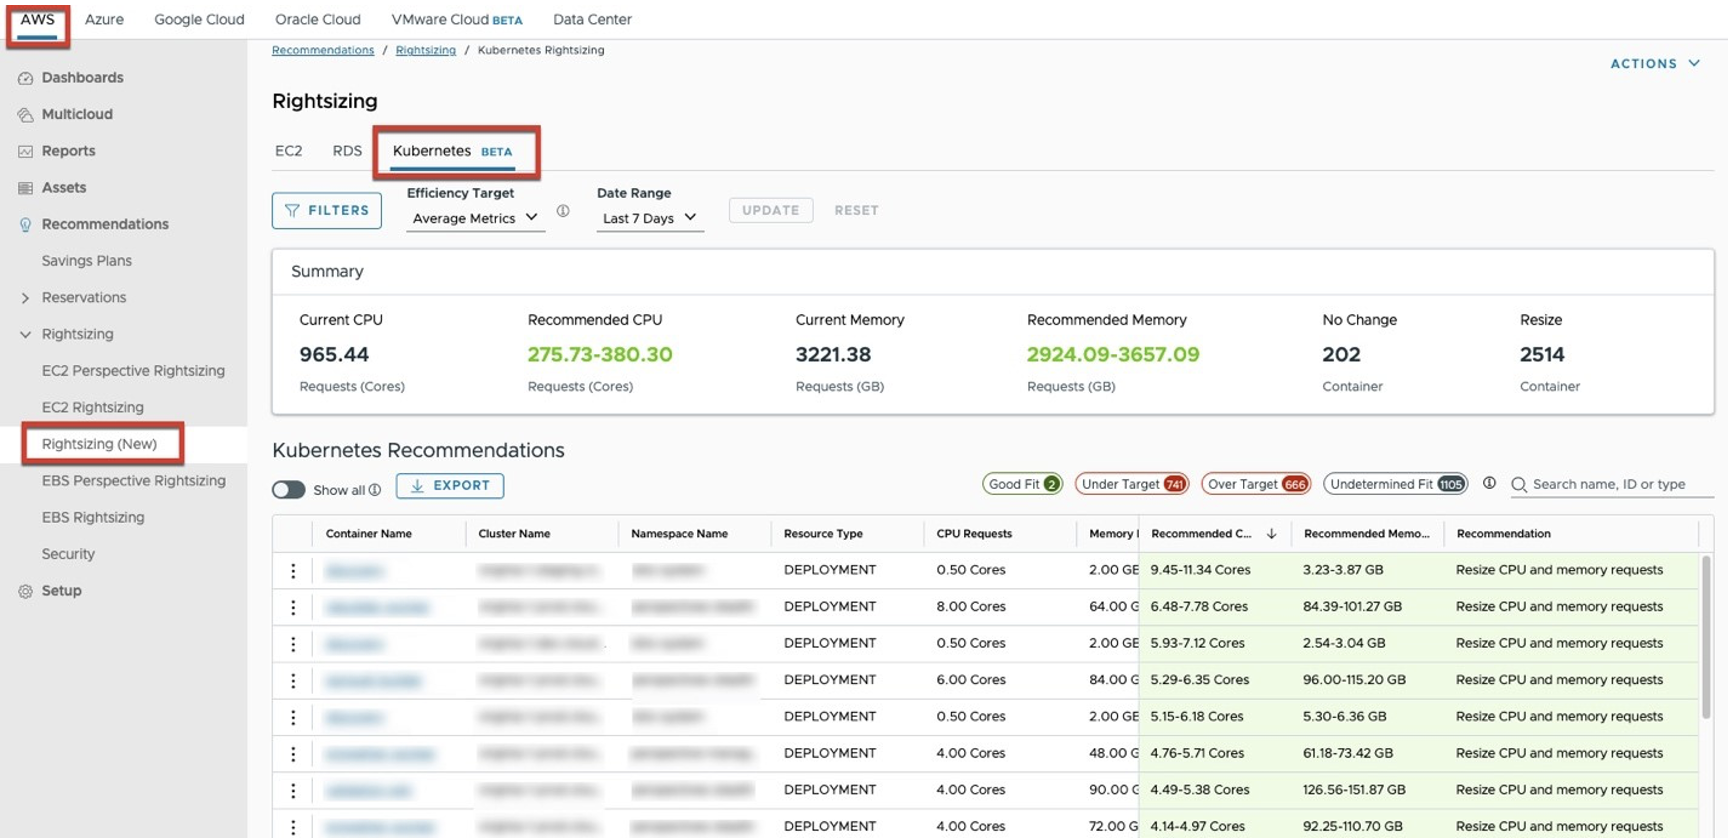Screen dimensions: 1728x840
Task: Open EC2 Perspective Rightsizing in sidebar
Action: pyautogui.click(x=133, y=371)
